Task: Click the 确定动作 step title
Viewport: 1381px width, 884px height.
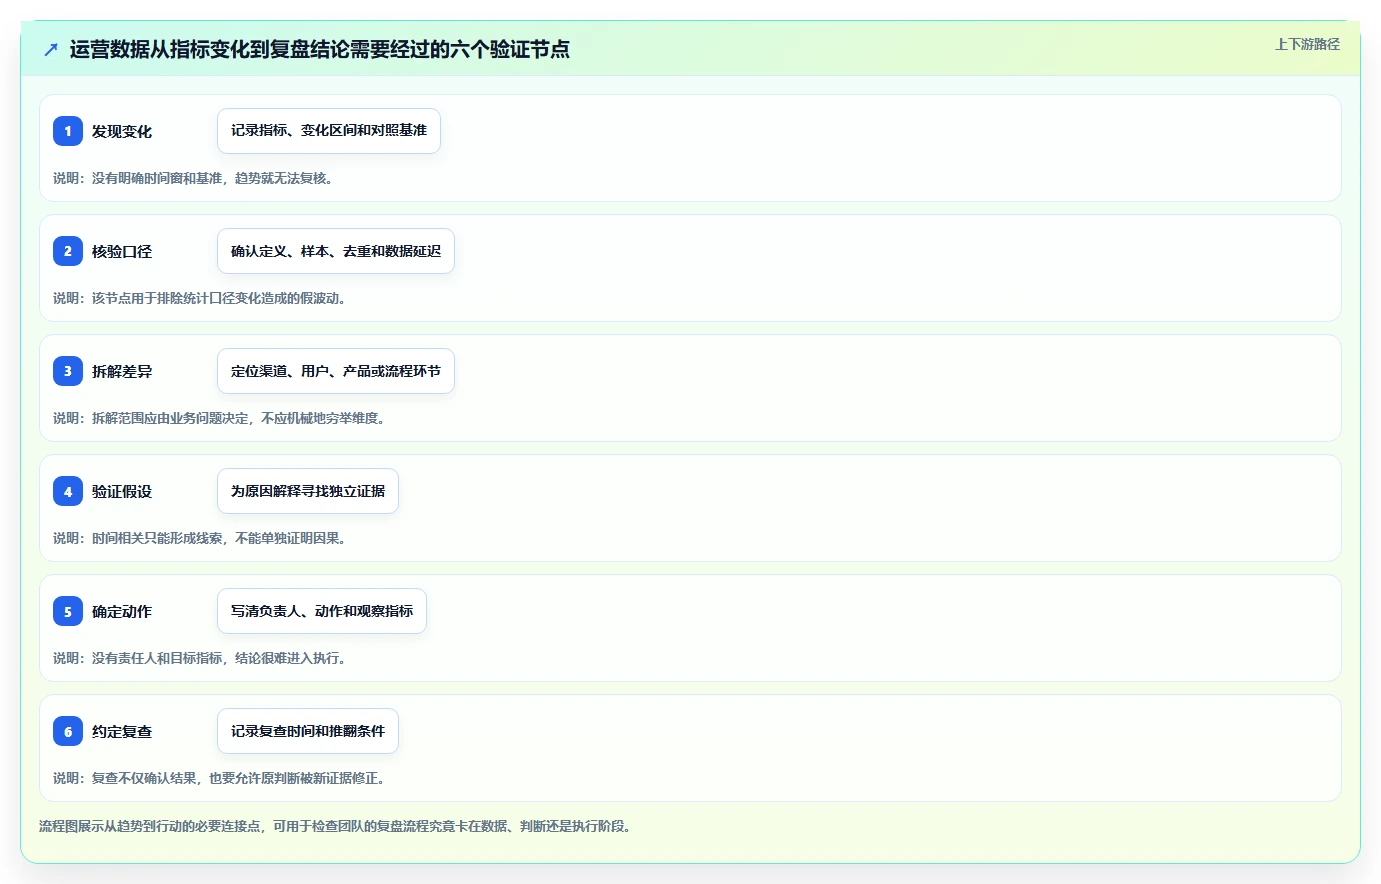Action: click(x=122, y=611)
